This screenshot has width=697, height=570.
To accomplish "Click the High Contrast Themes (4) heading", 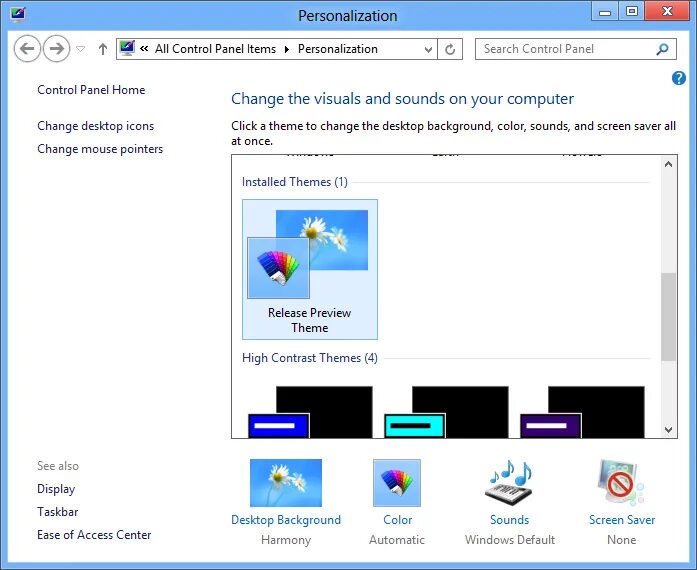I will (310, 358).
